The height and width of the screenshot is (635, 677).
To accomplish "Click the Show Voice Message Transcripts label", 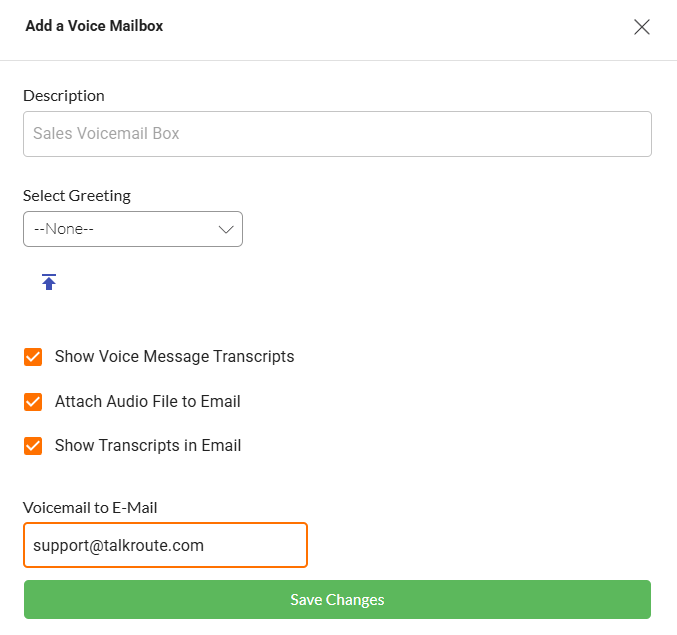I will pyautogui.click(x=174, y=357).
